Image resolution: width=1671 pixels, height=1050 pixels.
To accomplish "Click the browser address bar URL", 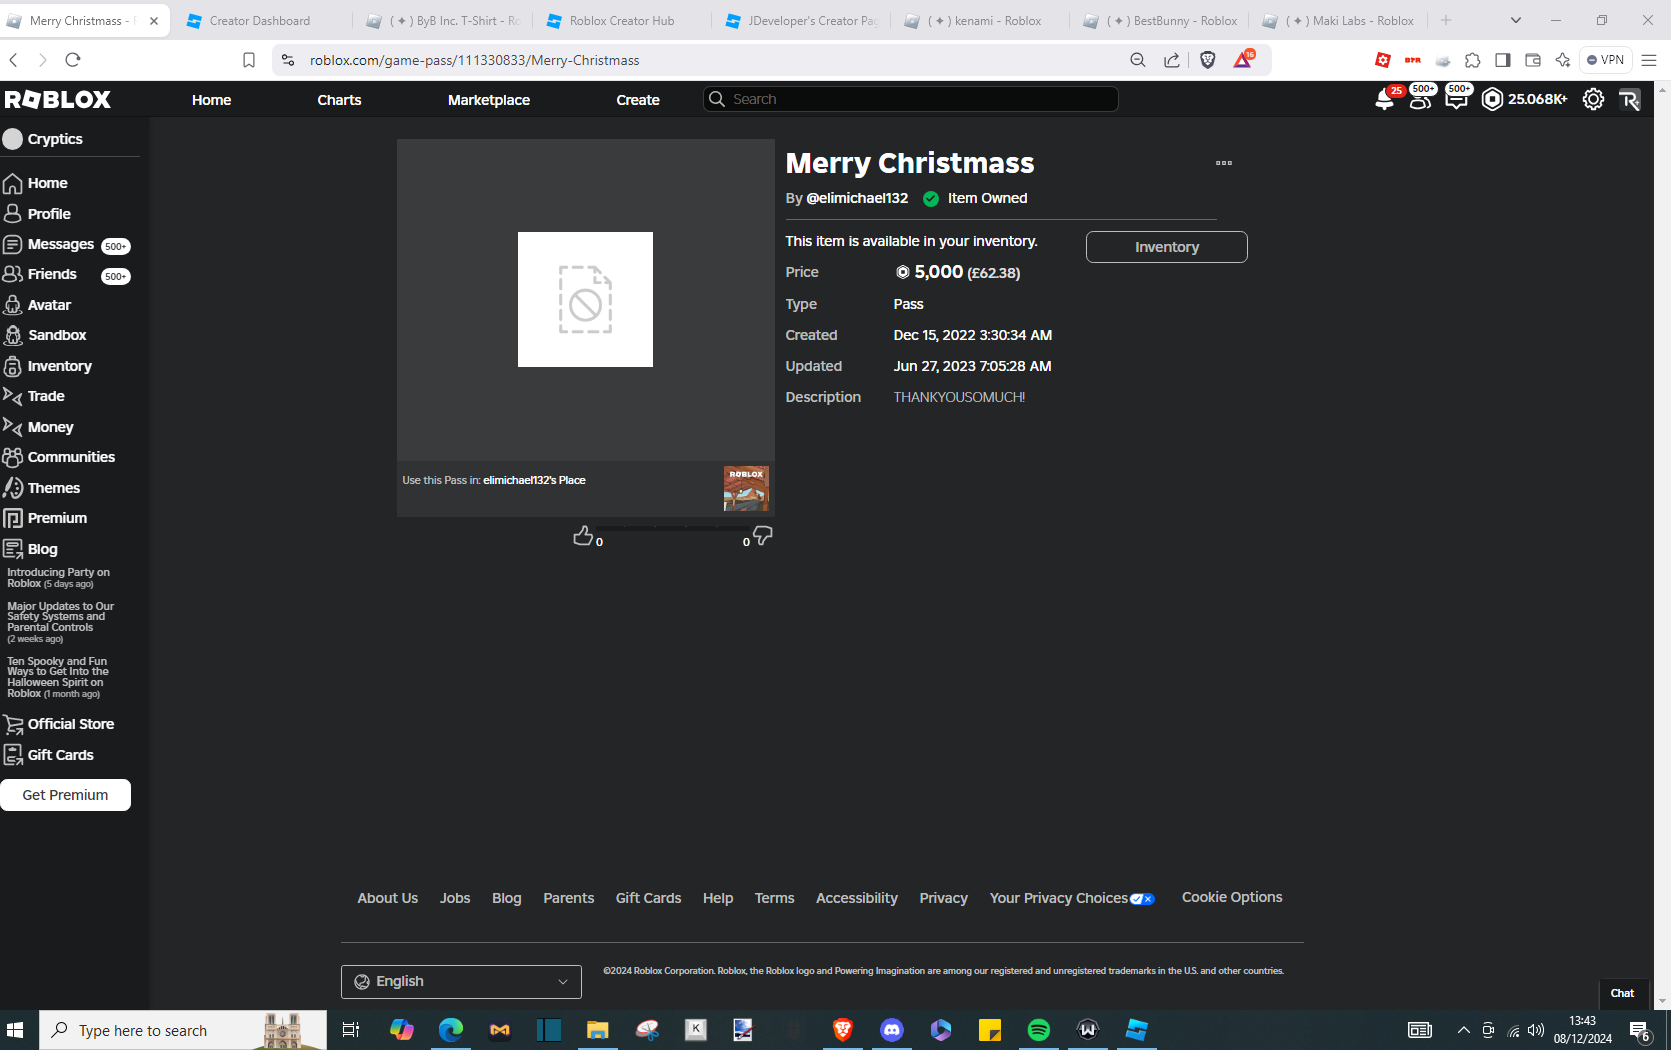I will coord(474,60).
